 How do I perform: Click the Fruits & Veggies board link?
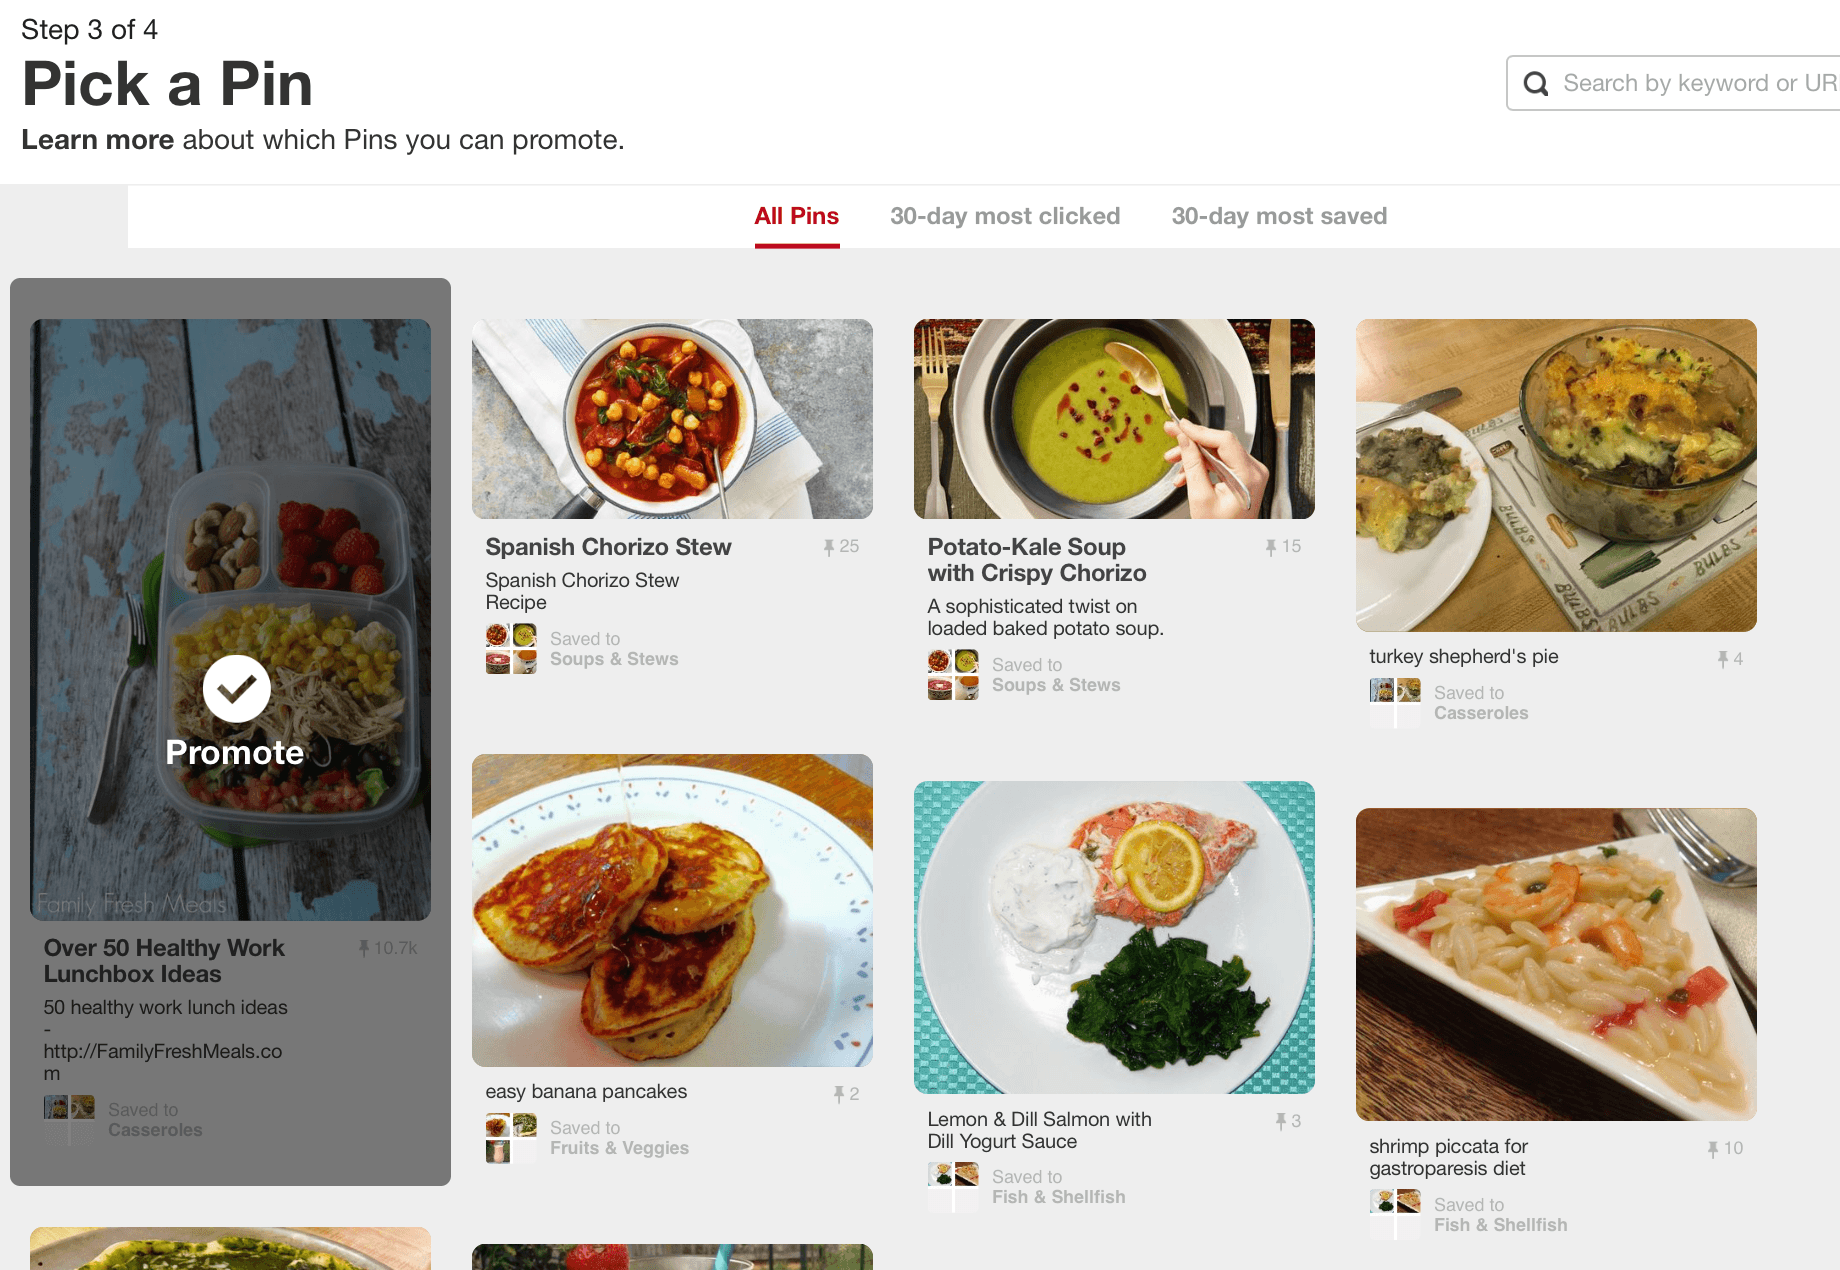pos(619,1148)
